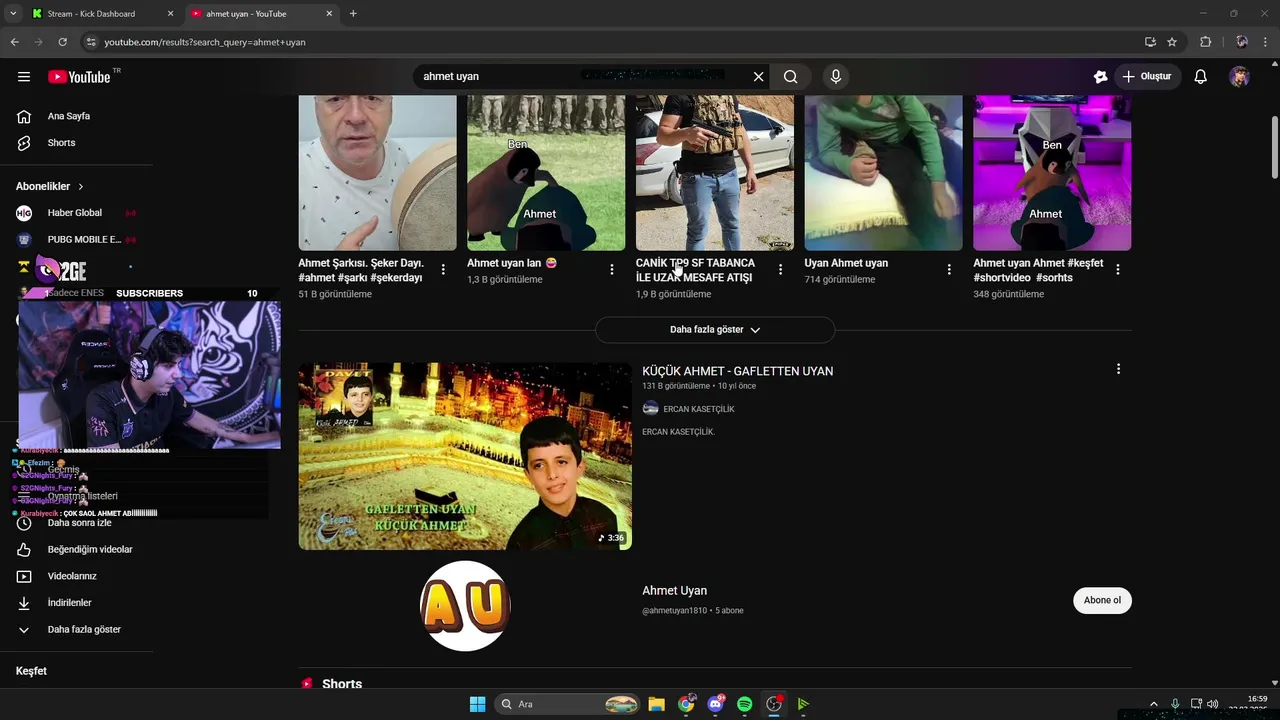This screenshot has height=720, width=1280.
Task: Go back in browser history
Action: 14,42
